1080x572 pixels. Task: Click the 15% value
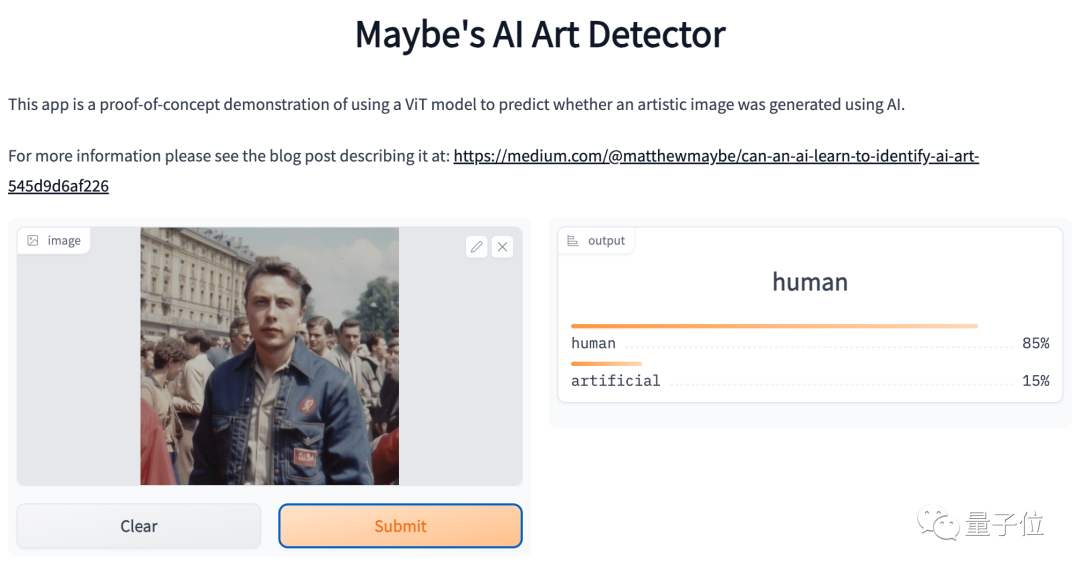(x=1036, y=380)
